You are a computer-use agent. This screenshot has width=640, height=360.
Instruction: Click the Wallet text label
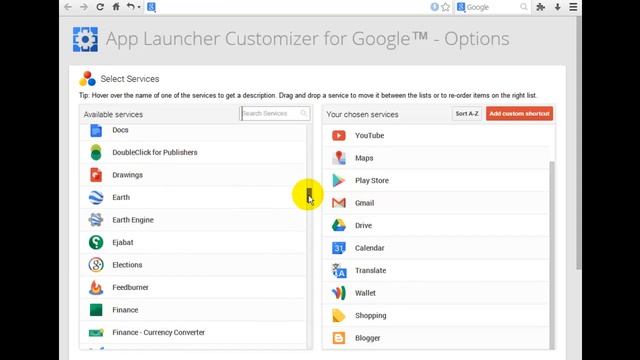[x=365, y=293]
